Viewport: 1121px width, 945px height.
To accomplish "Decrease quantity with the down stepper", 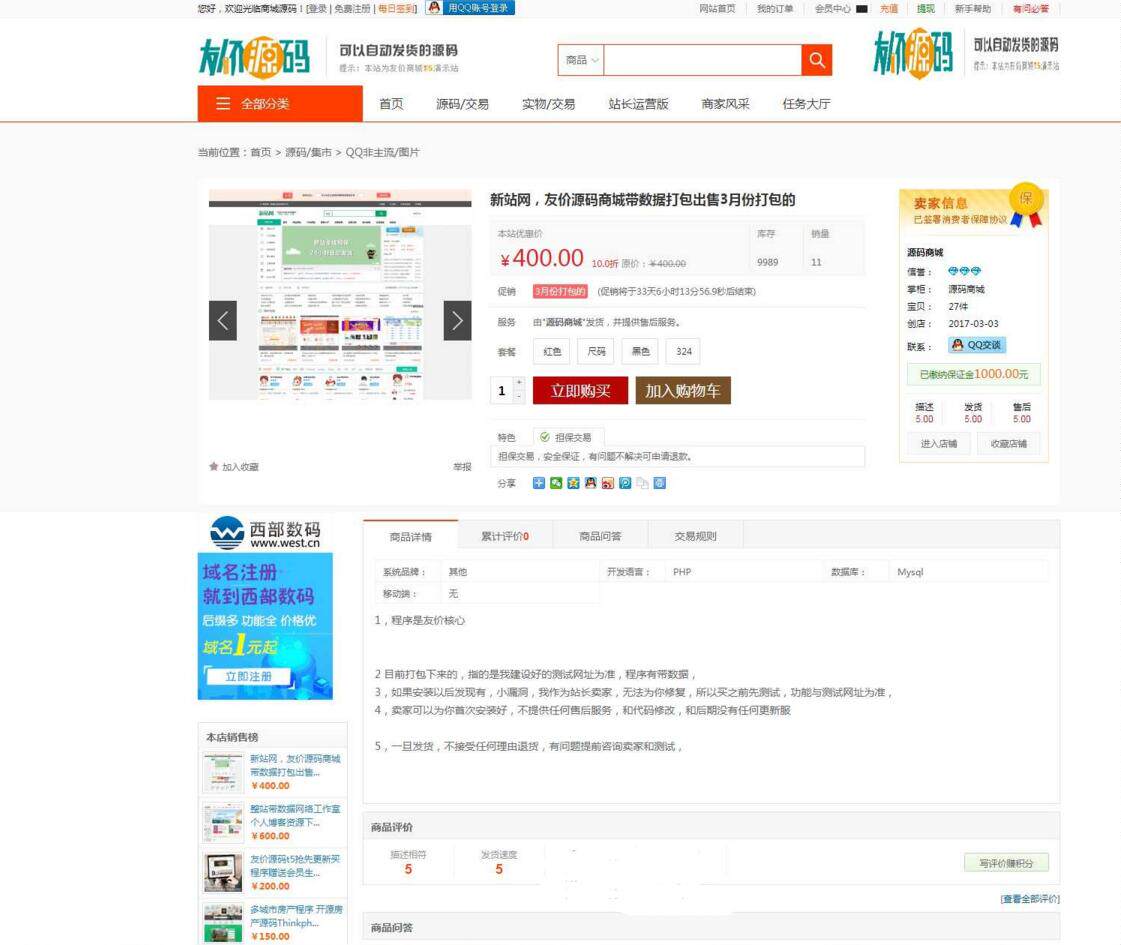I will click(519, 397).
